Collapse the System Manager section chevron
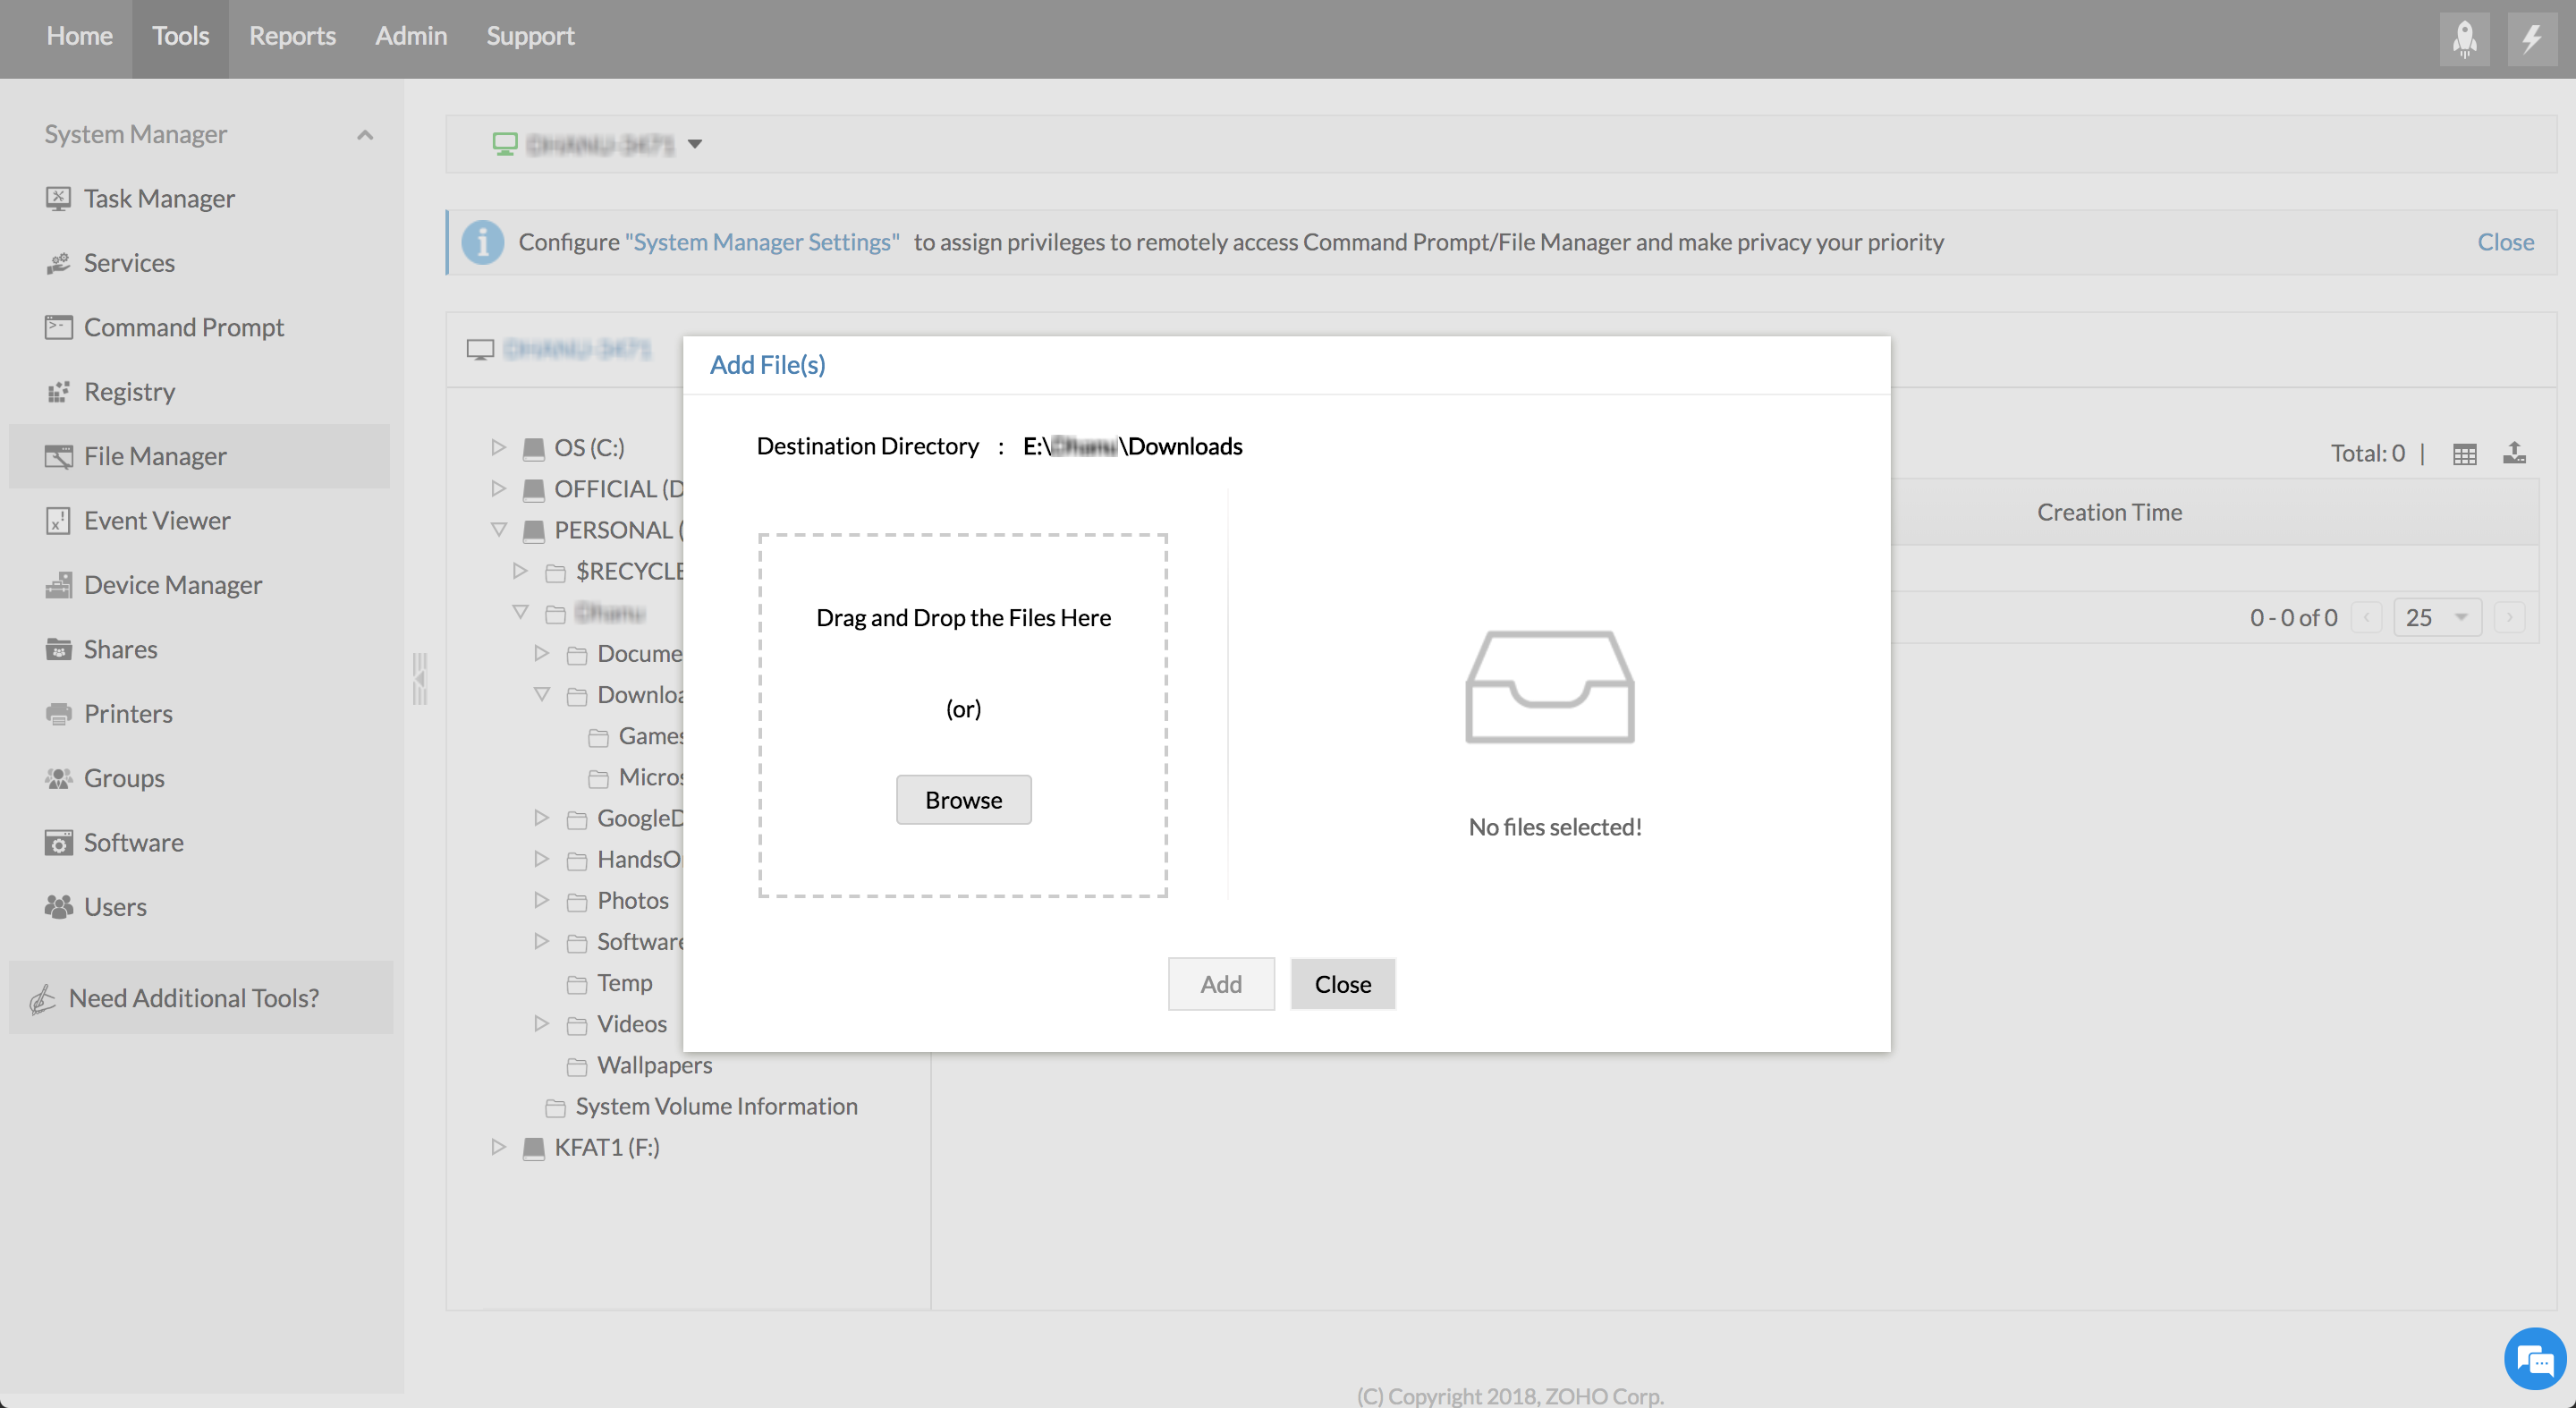 [365, 134]
